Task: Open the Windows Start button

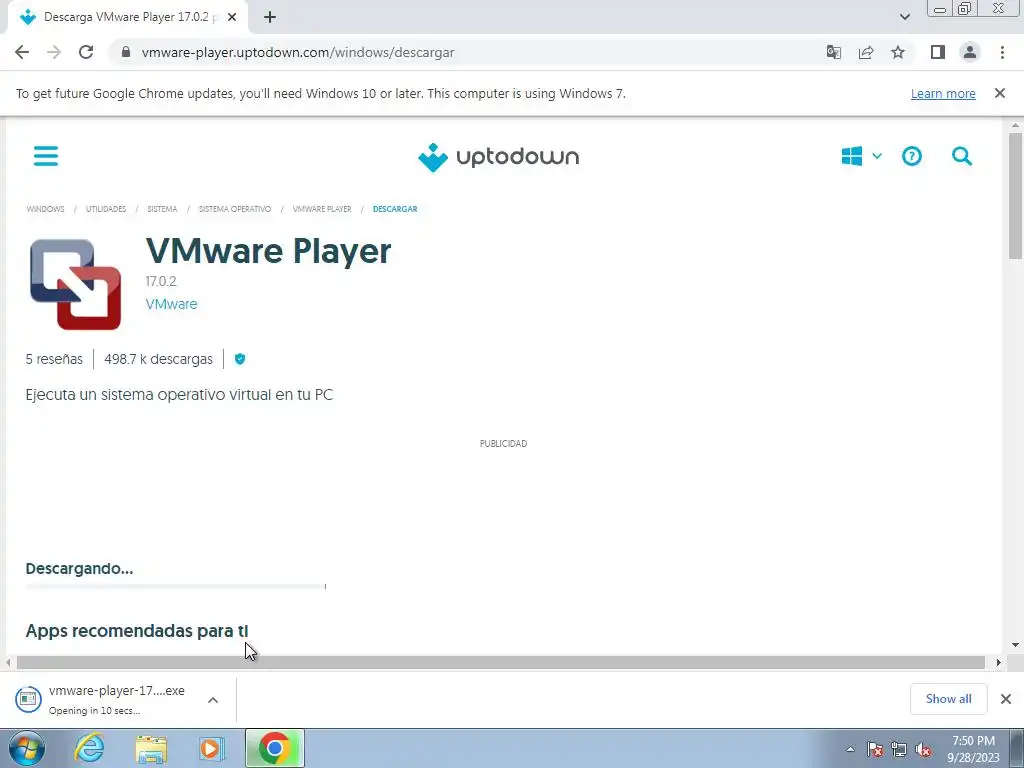Action: click(x=27, y=748)
